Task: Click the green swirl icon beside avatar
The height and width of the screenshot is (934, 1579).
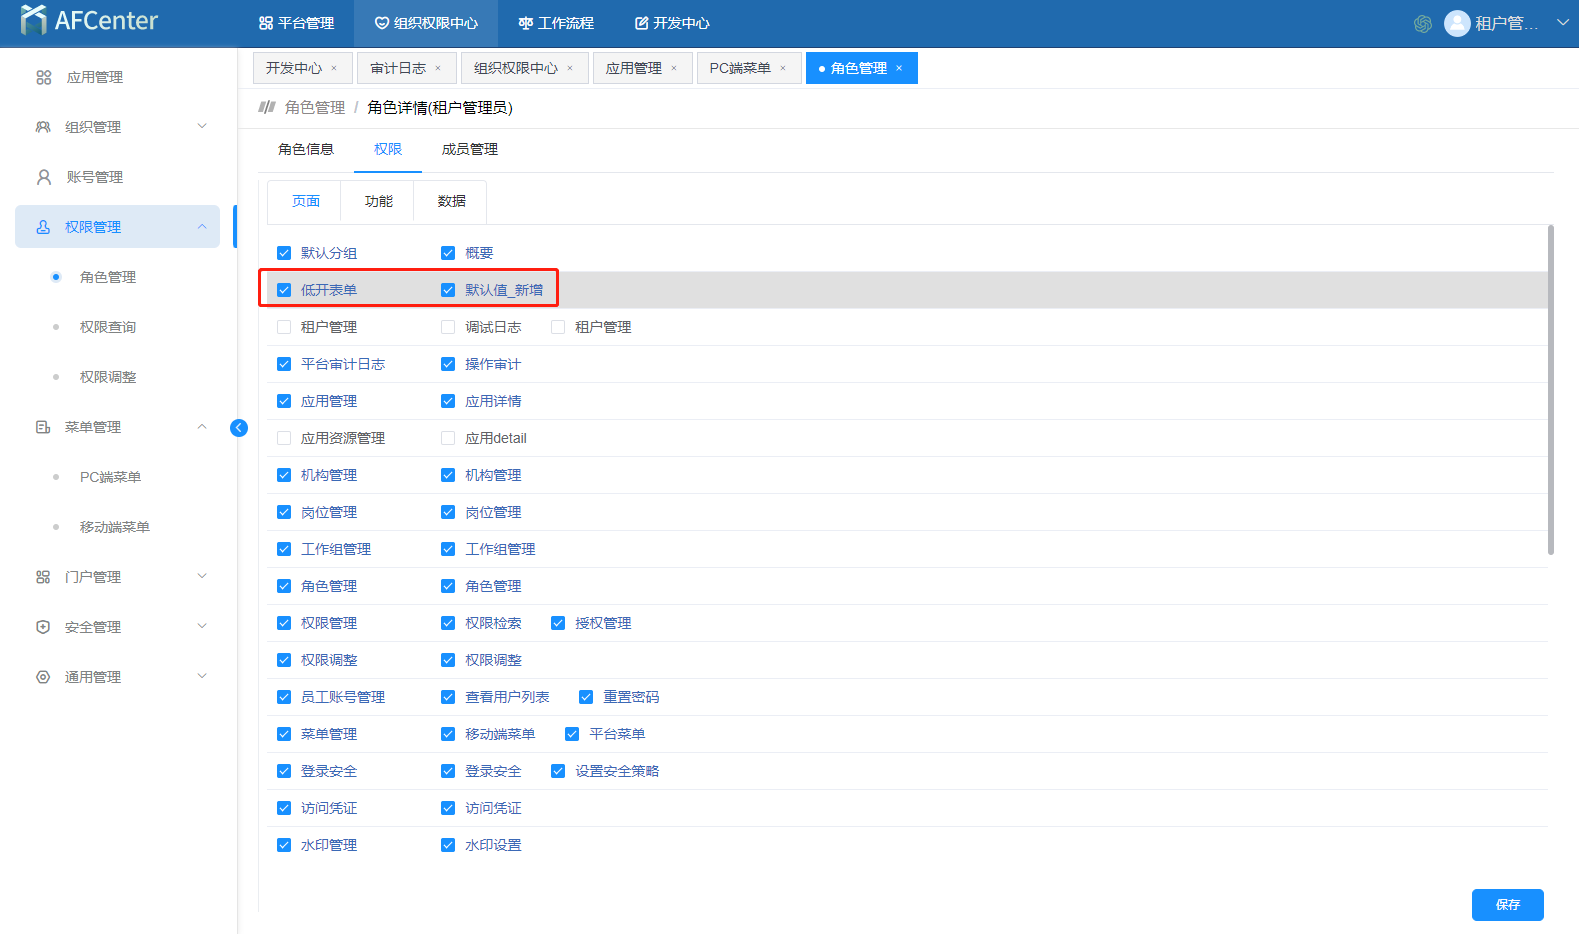Action: [1423, 23]
